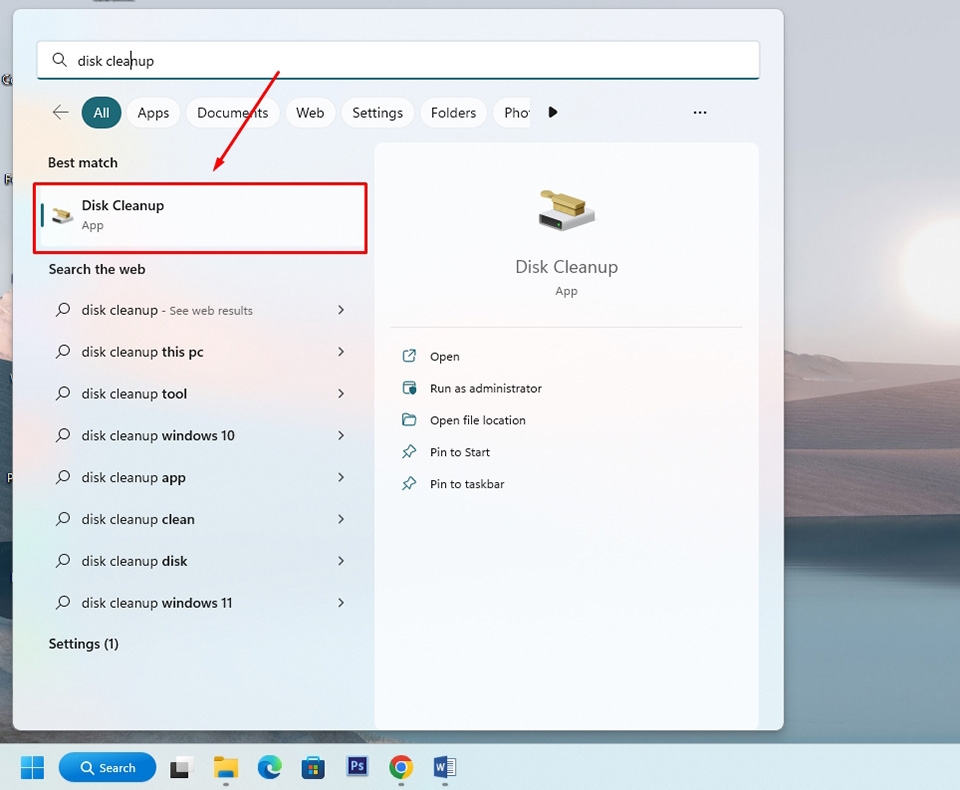Expand 'disk cleanup - See web results' chevron
The width and height of the screenshot is (960, 790).
pyautogui.click(x=341, y=310)
